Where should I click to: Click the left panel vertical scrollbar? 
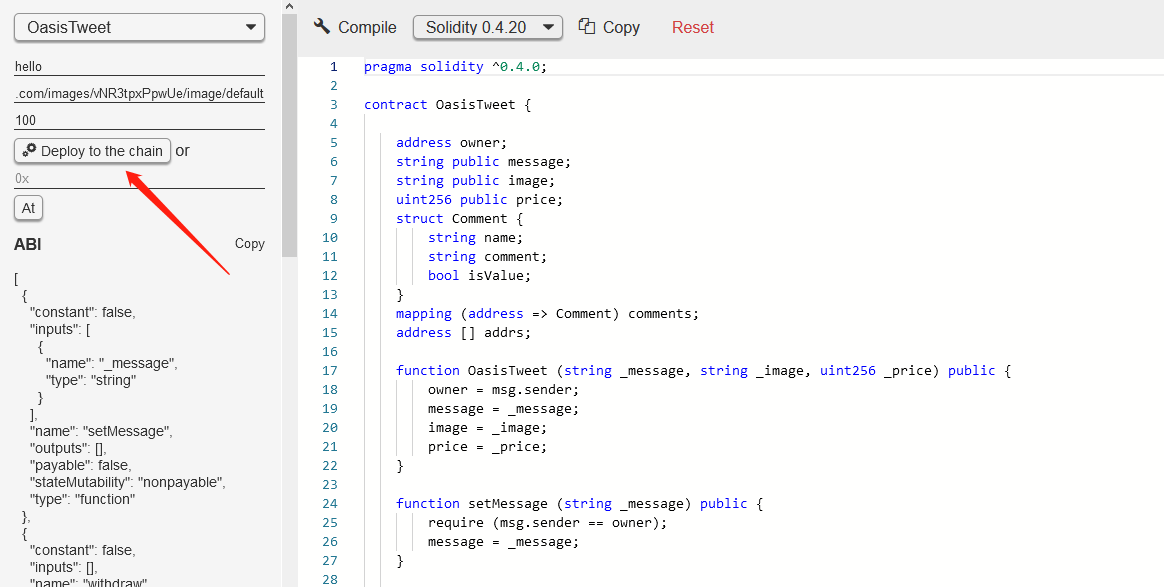click(x=290, y=134)
